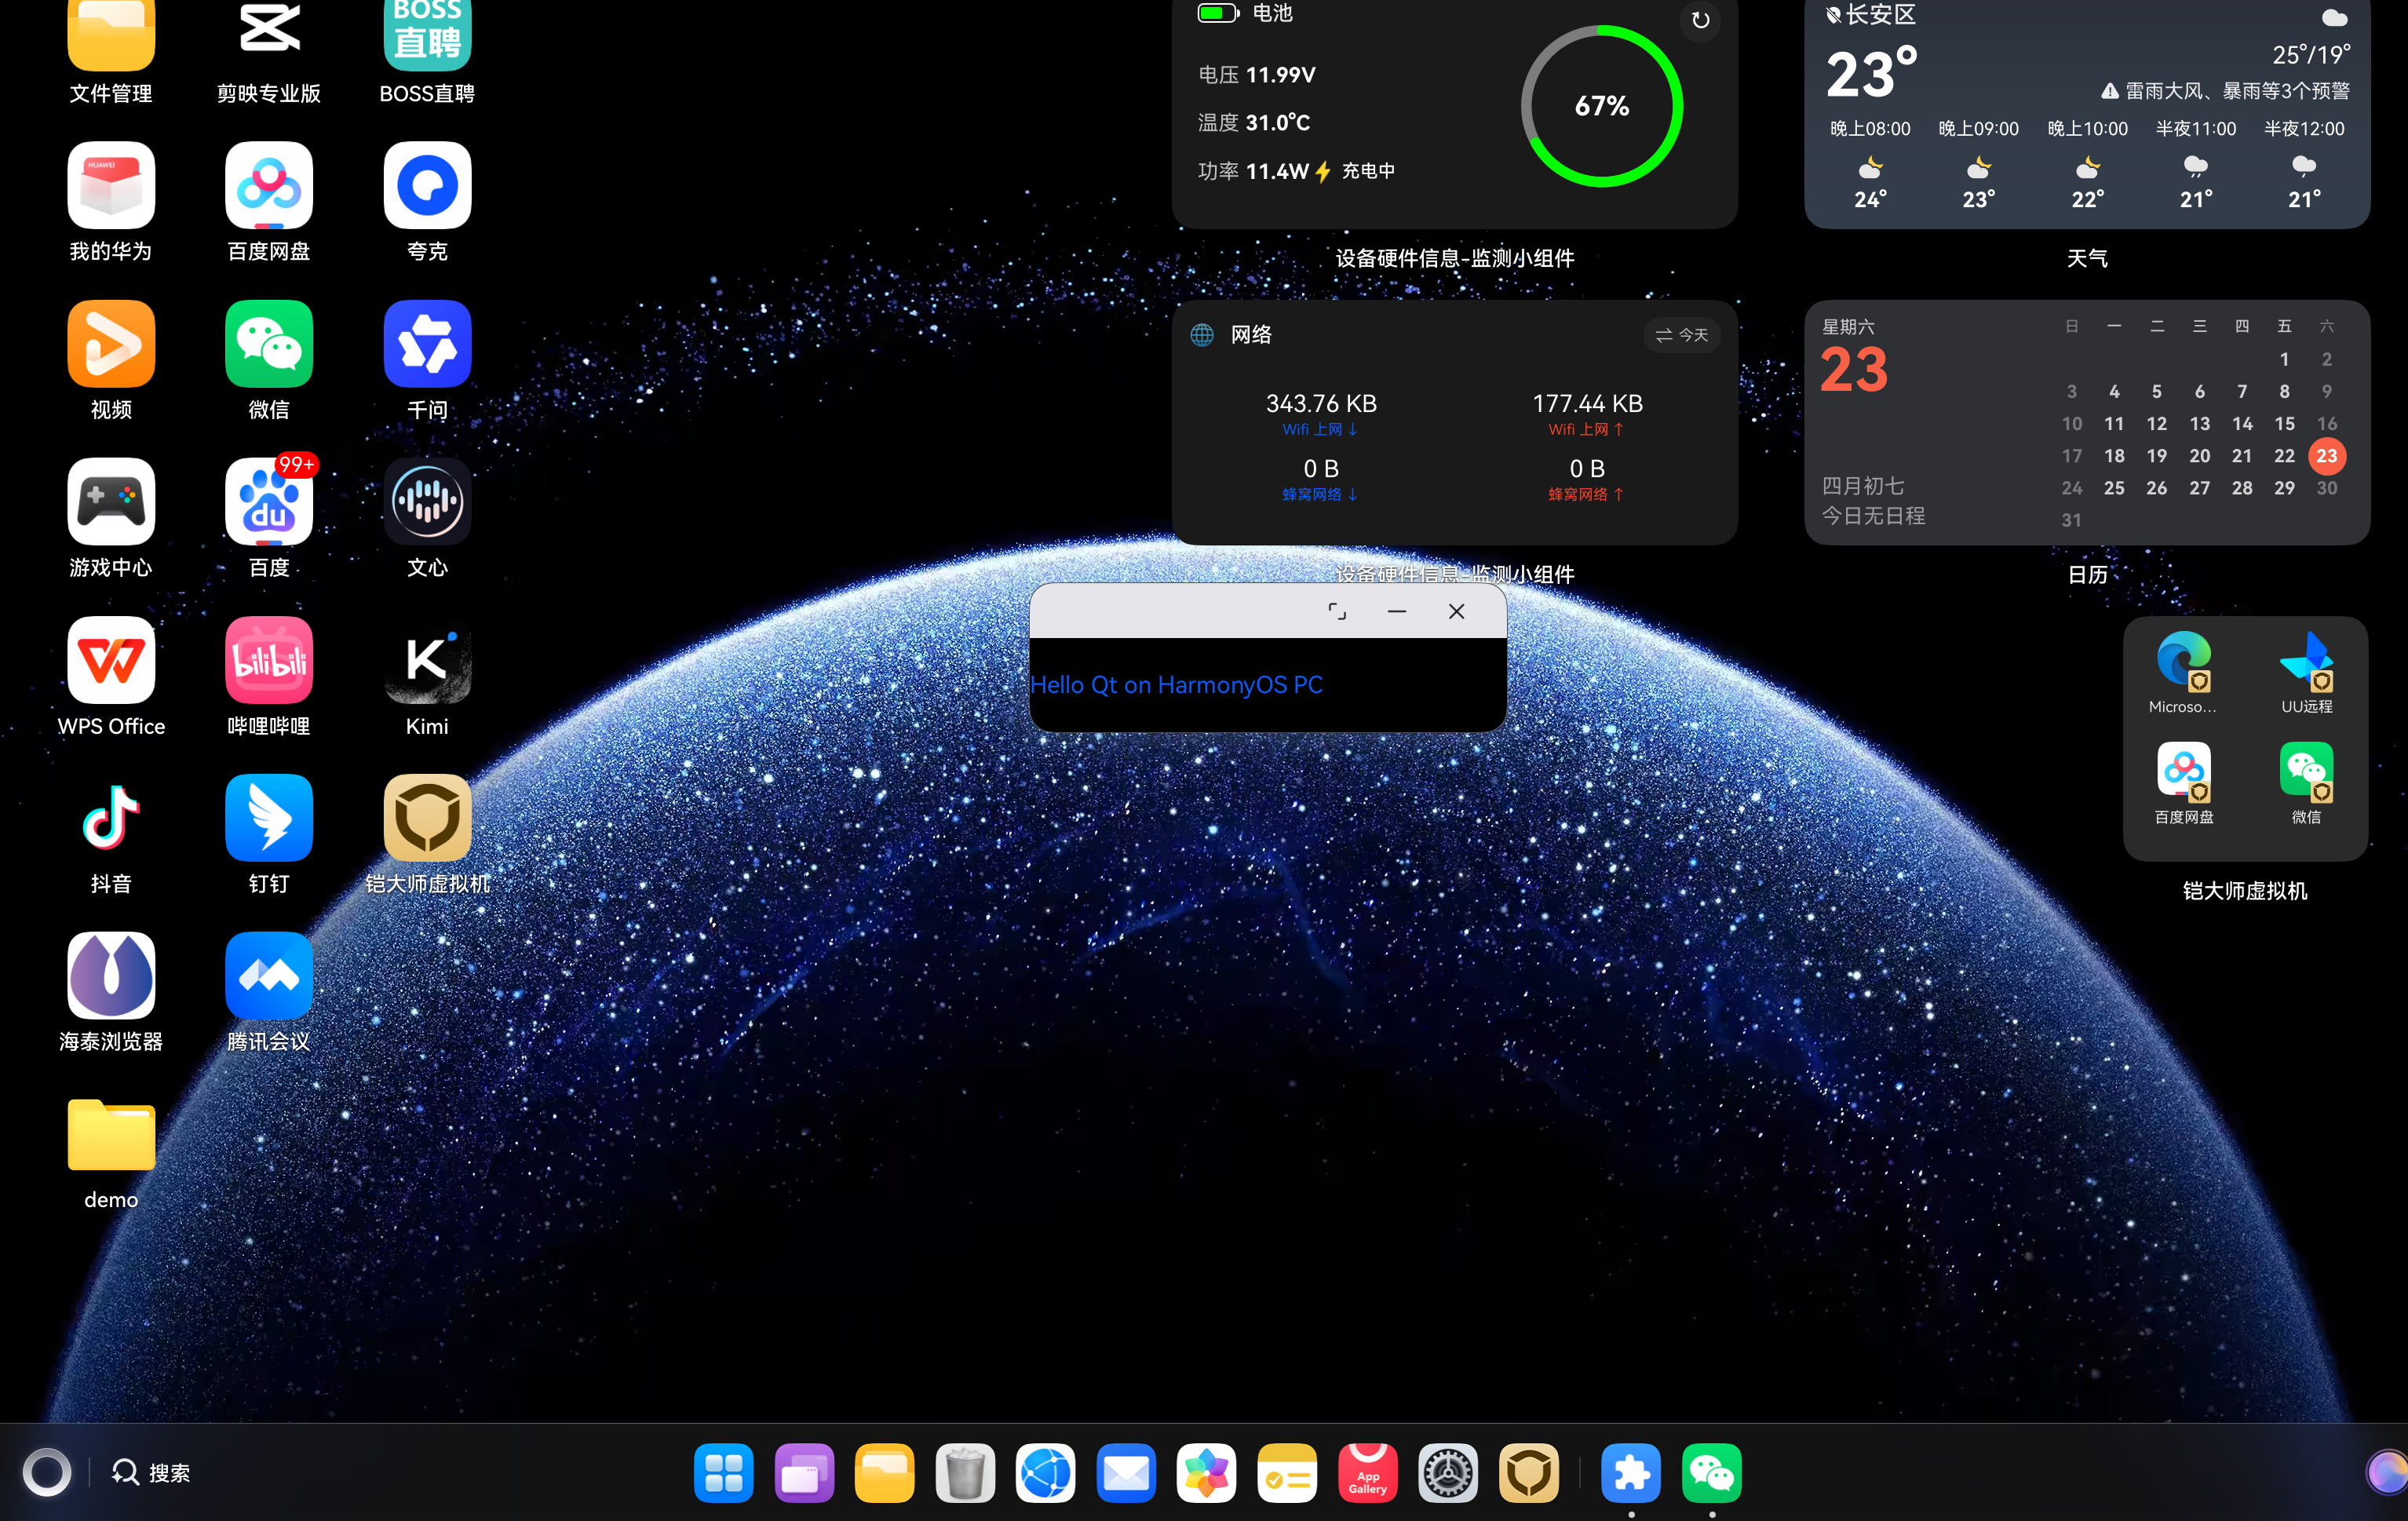The height and width of the screenshot is (1521, 2408).
Task: Launch the 文心 app icon
Action: [x=427, y=501]
